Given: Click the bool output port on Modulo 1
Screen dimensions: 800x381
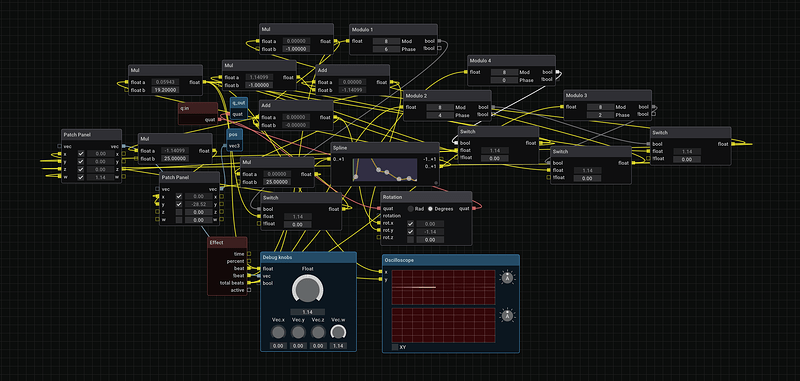Looking at the screenshot, I should [439, 41].
